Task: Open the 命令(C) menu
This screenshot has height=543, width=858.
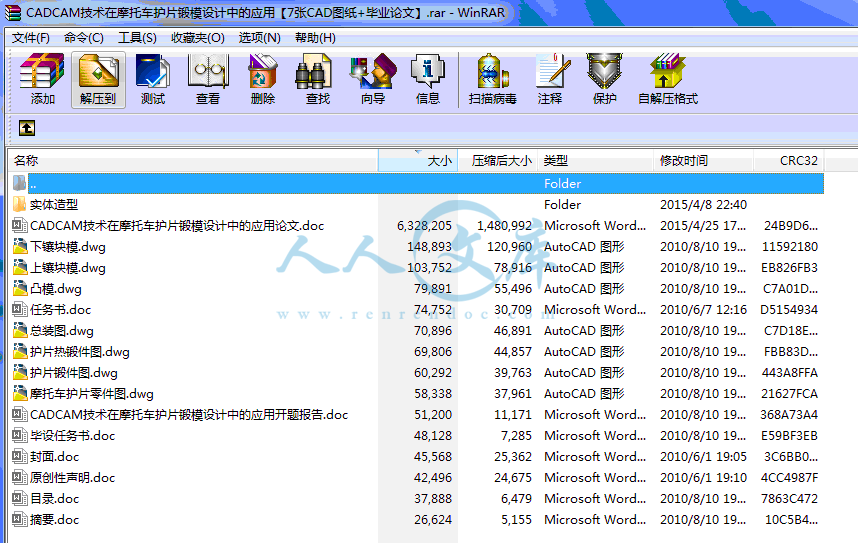Action: 84,38
